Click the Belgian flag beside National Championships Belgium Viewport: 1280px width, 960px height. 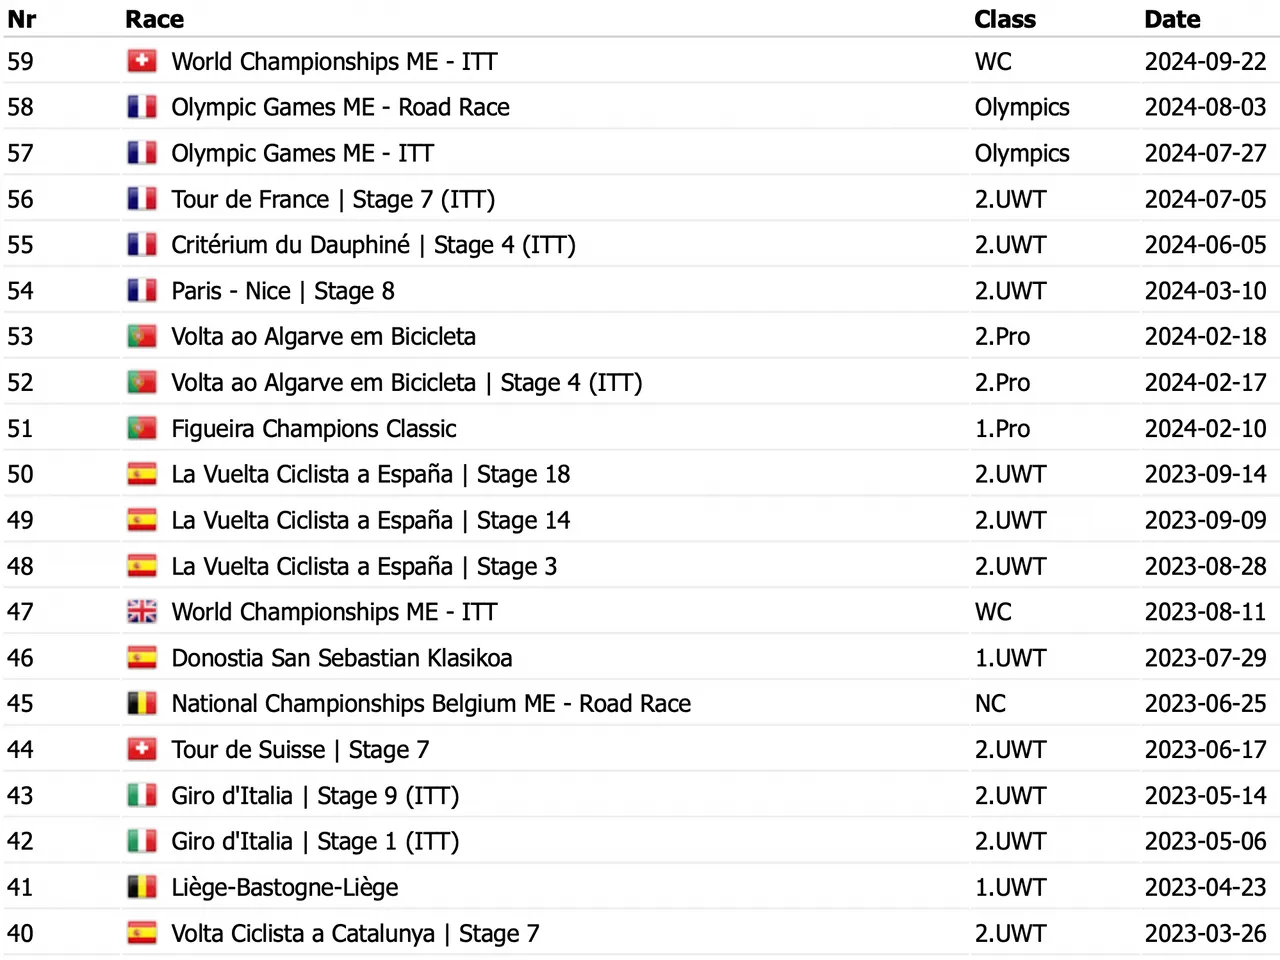click(142, 704)
